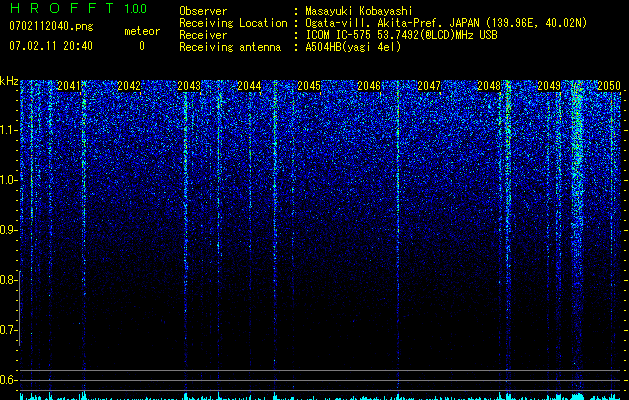Click the Observer label

(203, 11)
